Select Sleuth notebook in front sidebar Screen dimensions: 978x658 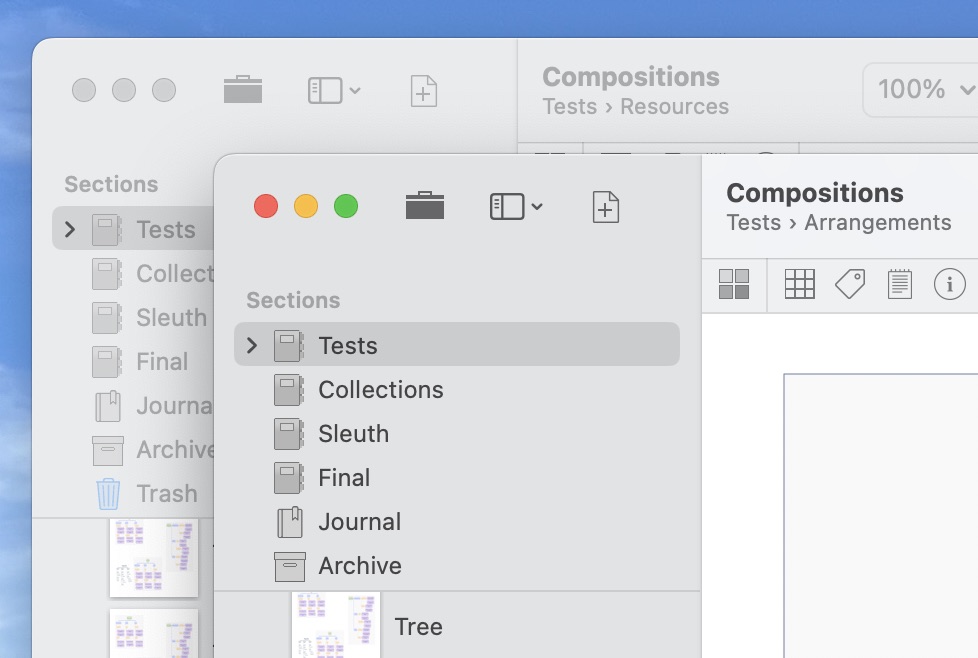click(x=353, y=434)
